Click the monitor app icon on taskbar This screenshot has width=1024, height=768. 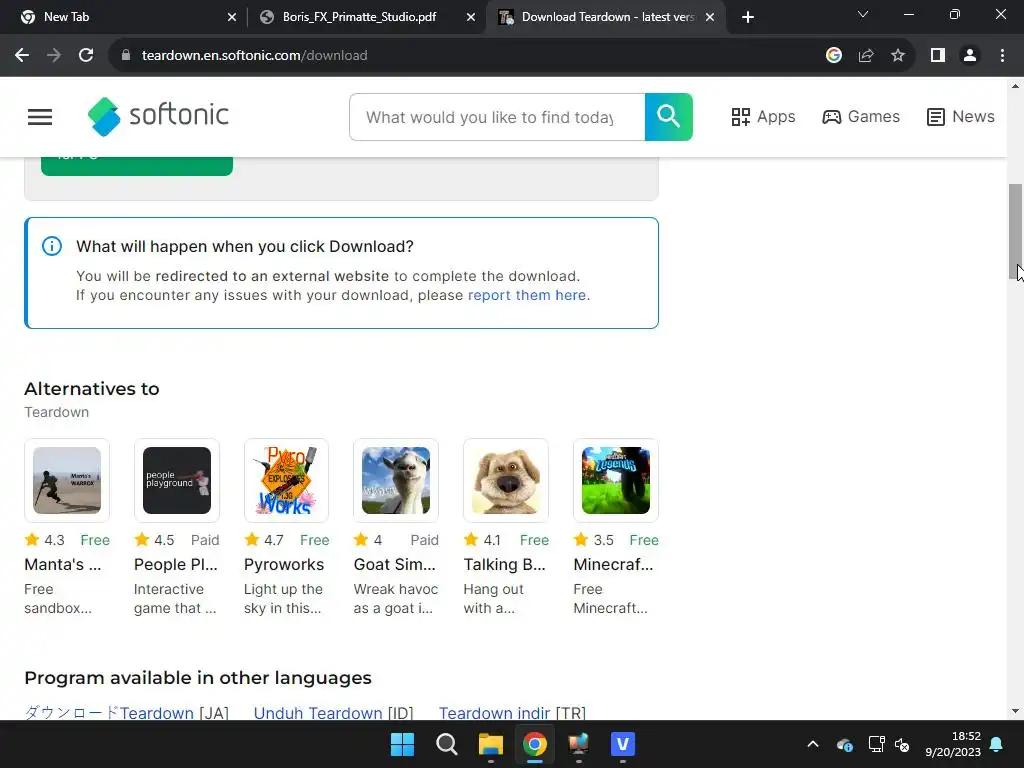click(579, 744)
